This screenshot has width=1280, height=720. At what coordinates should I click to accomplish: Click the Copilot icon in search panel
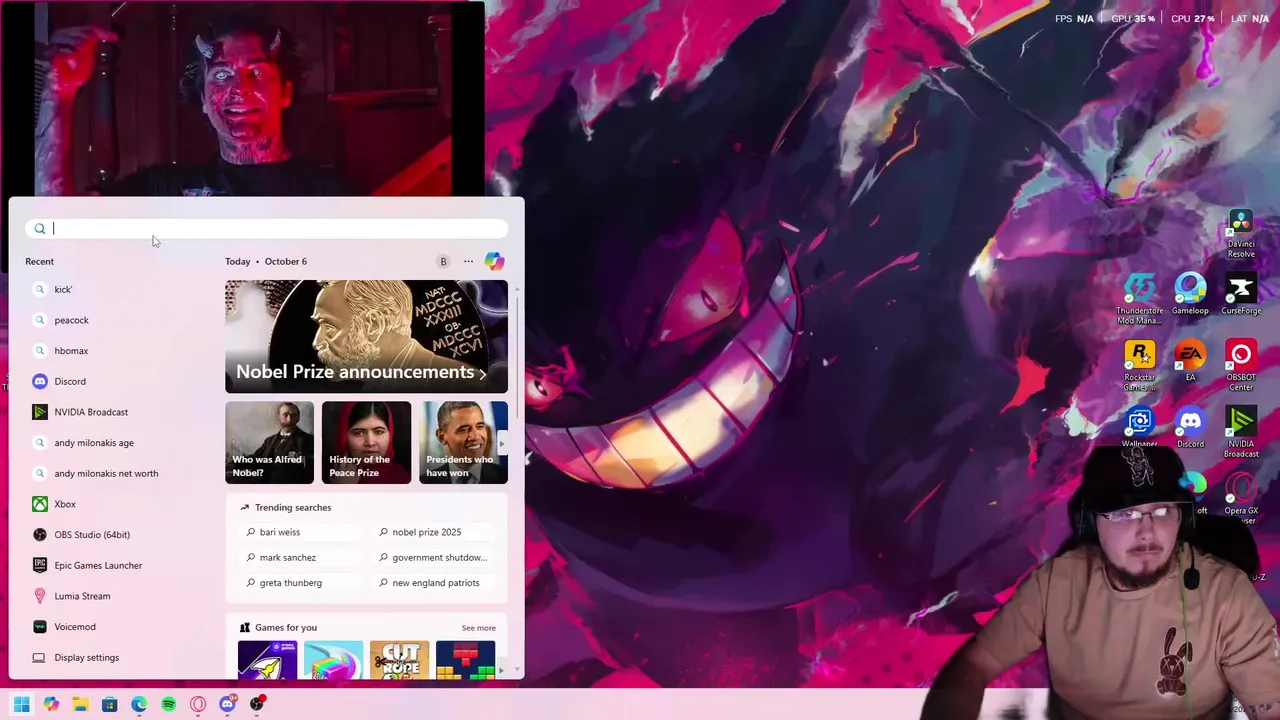(x=494, y=261)
